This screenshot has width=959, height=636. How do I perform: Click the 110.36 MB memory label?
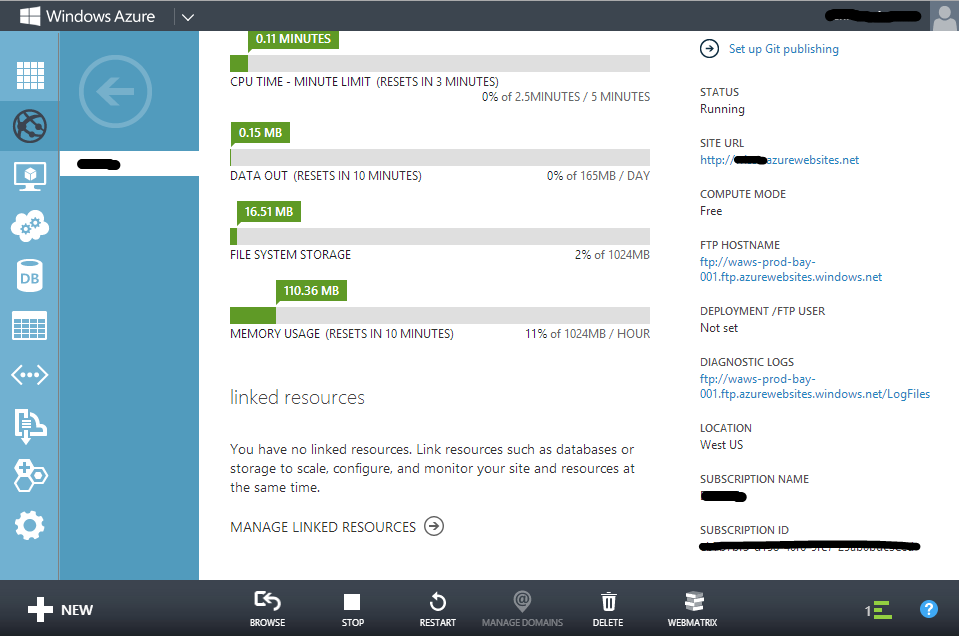click(x=311, y=291)
